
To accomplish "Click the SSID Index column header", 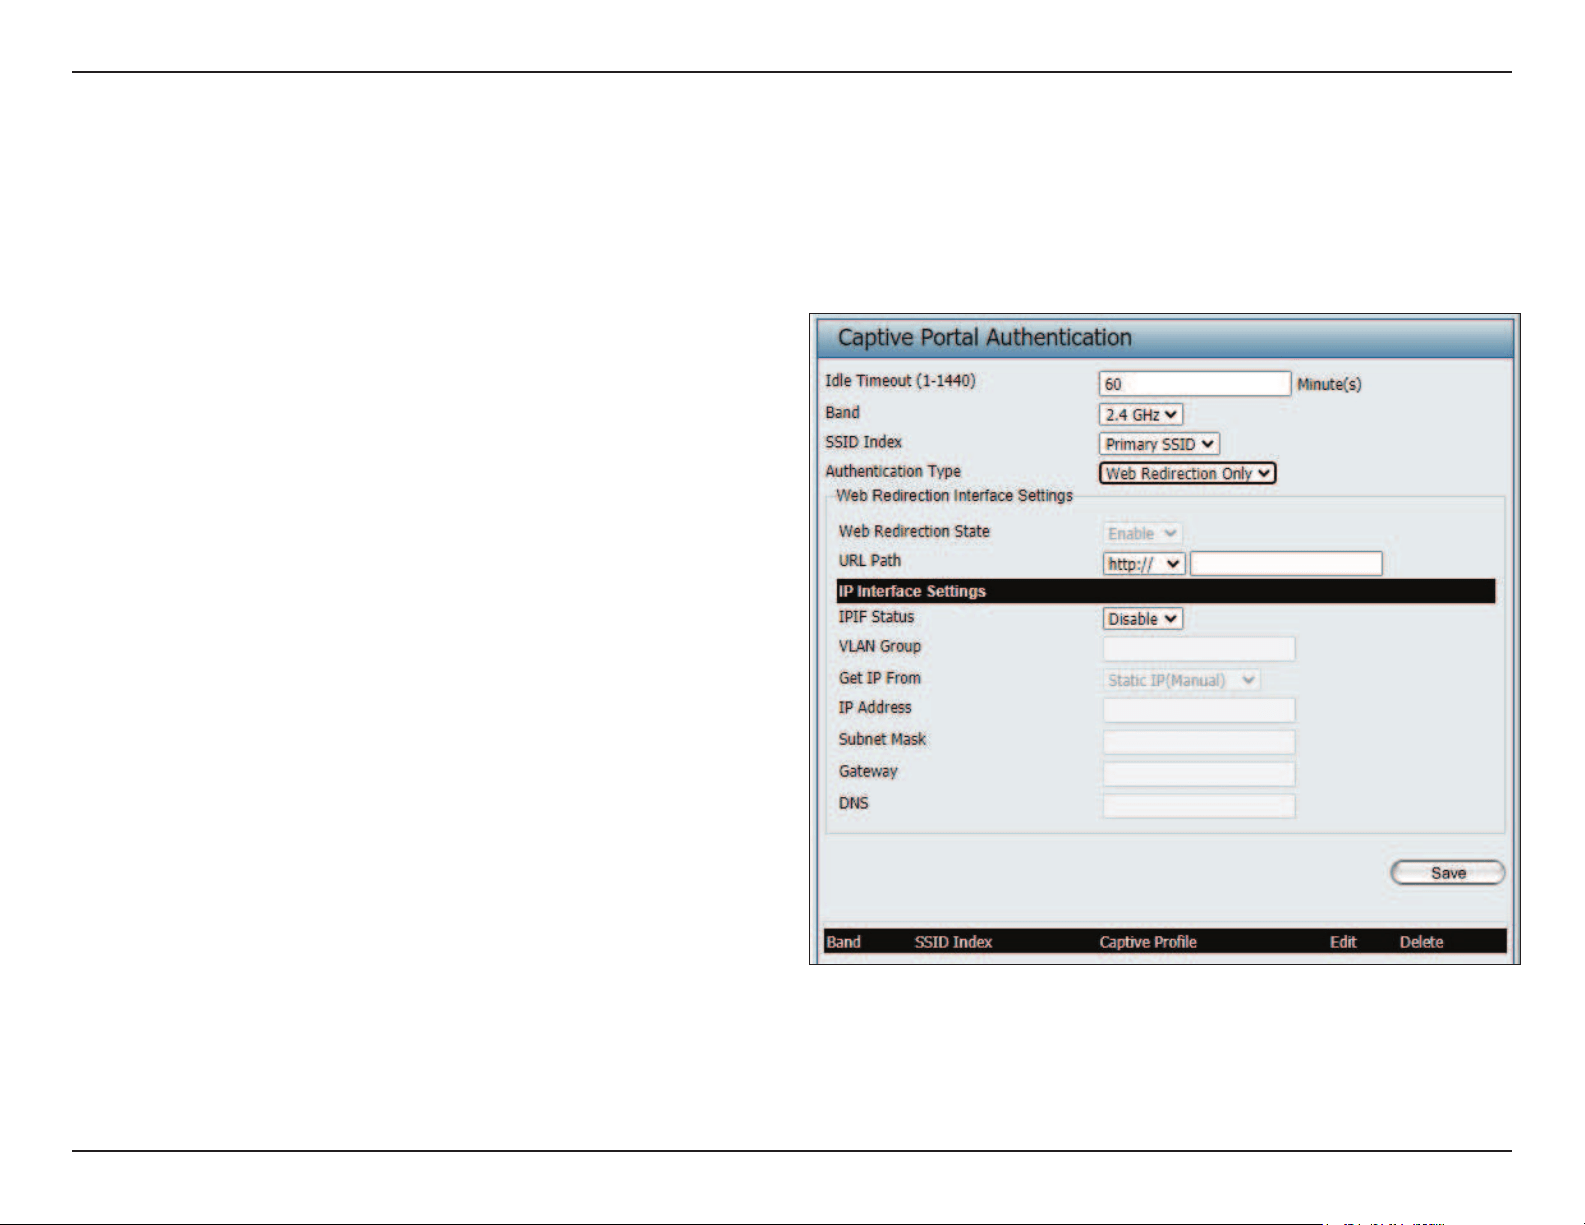I will [x=953, y=942].
